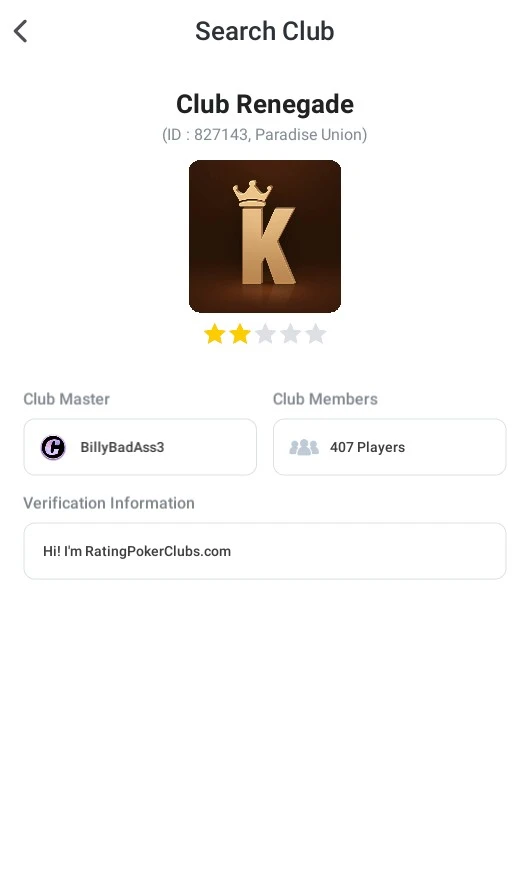Click the Club Renegade title
Viewport: 531px width, 870px height.
point(265,104)
